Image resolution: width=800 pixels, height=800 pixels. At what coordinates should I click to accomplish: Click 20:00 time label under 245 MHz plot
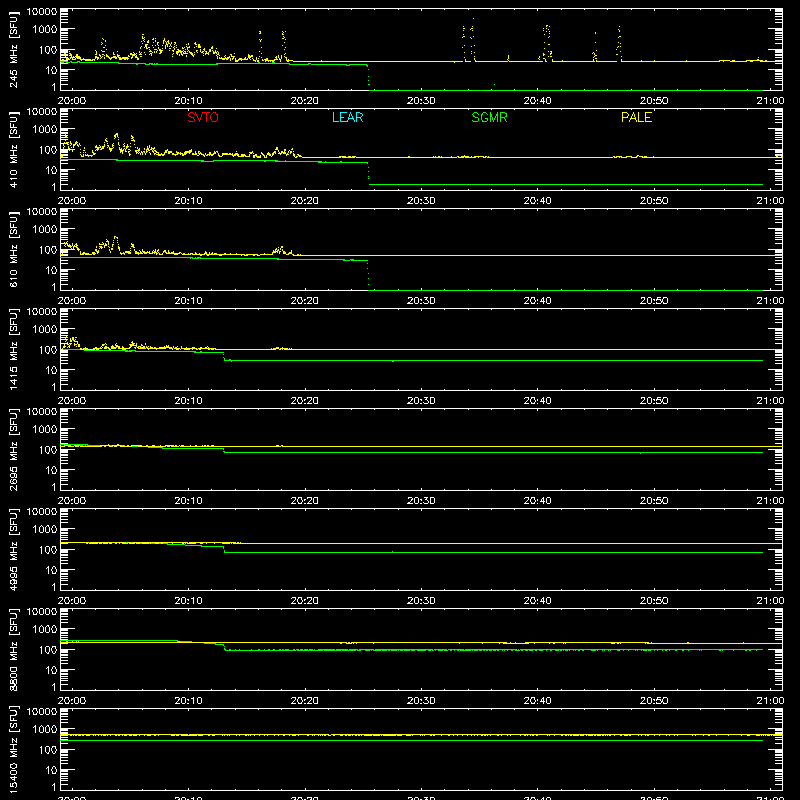tap(71, 101)
